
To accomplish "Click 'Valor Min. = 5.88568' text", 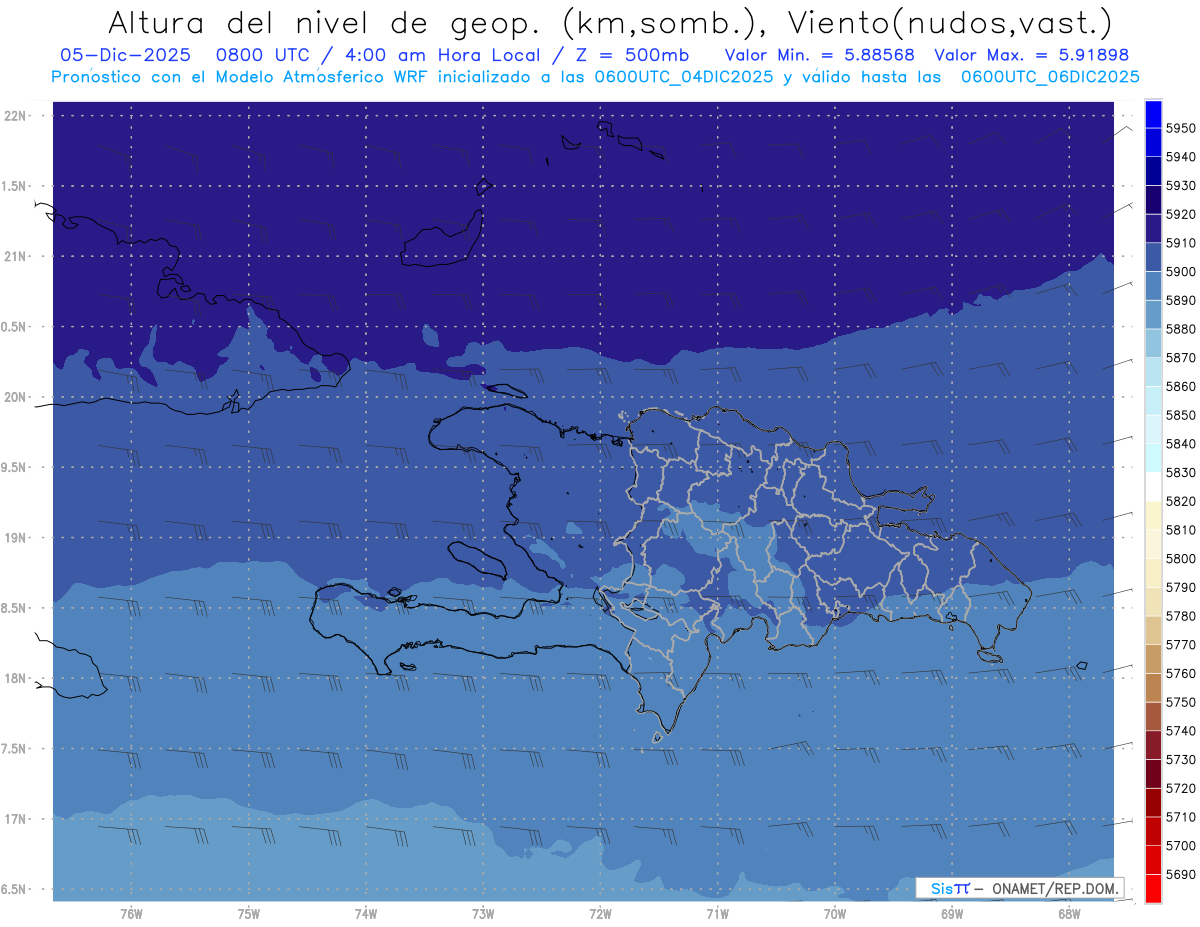I will pyautogui.click(x=820, y=55).
